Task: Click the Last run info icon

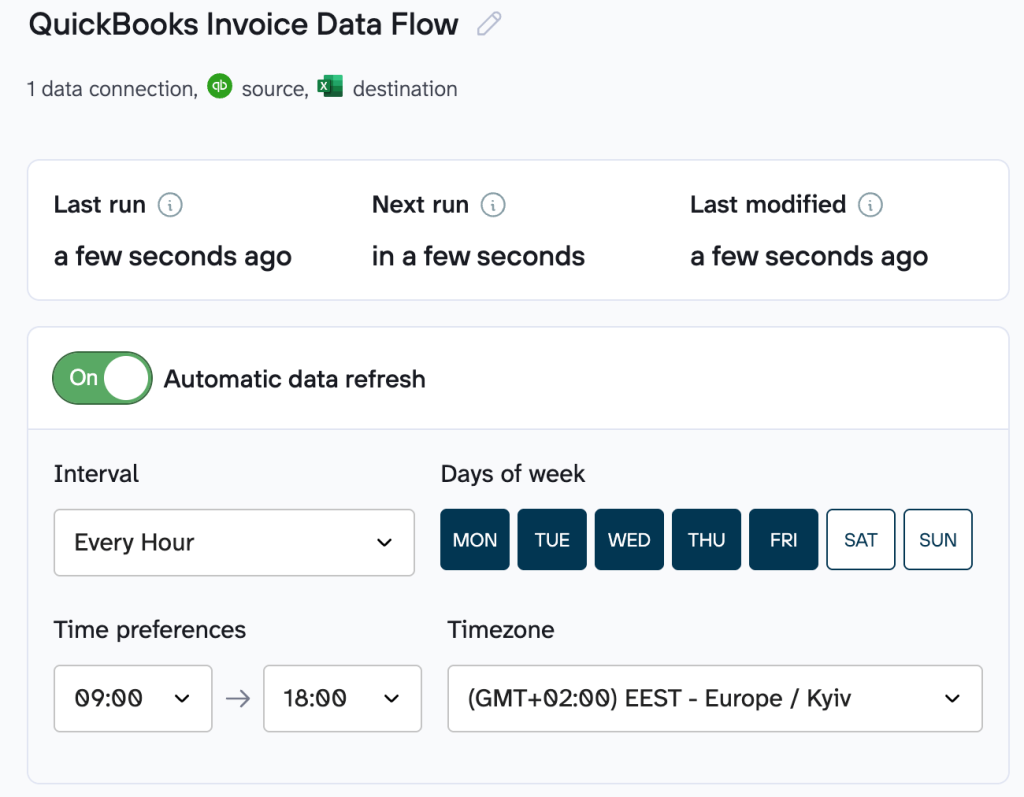Action: pos(171,205)
